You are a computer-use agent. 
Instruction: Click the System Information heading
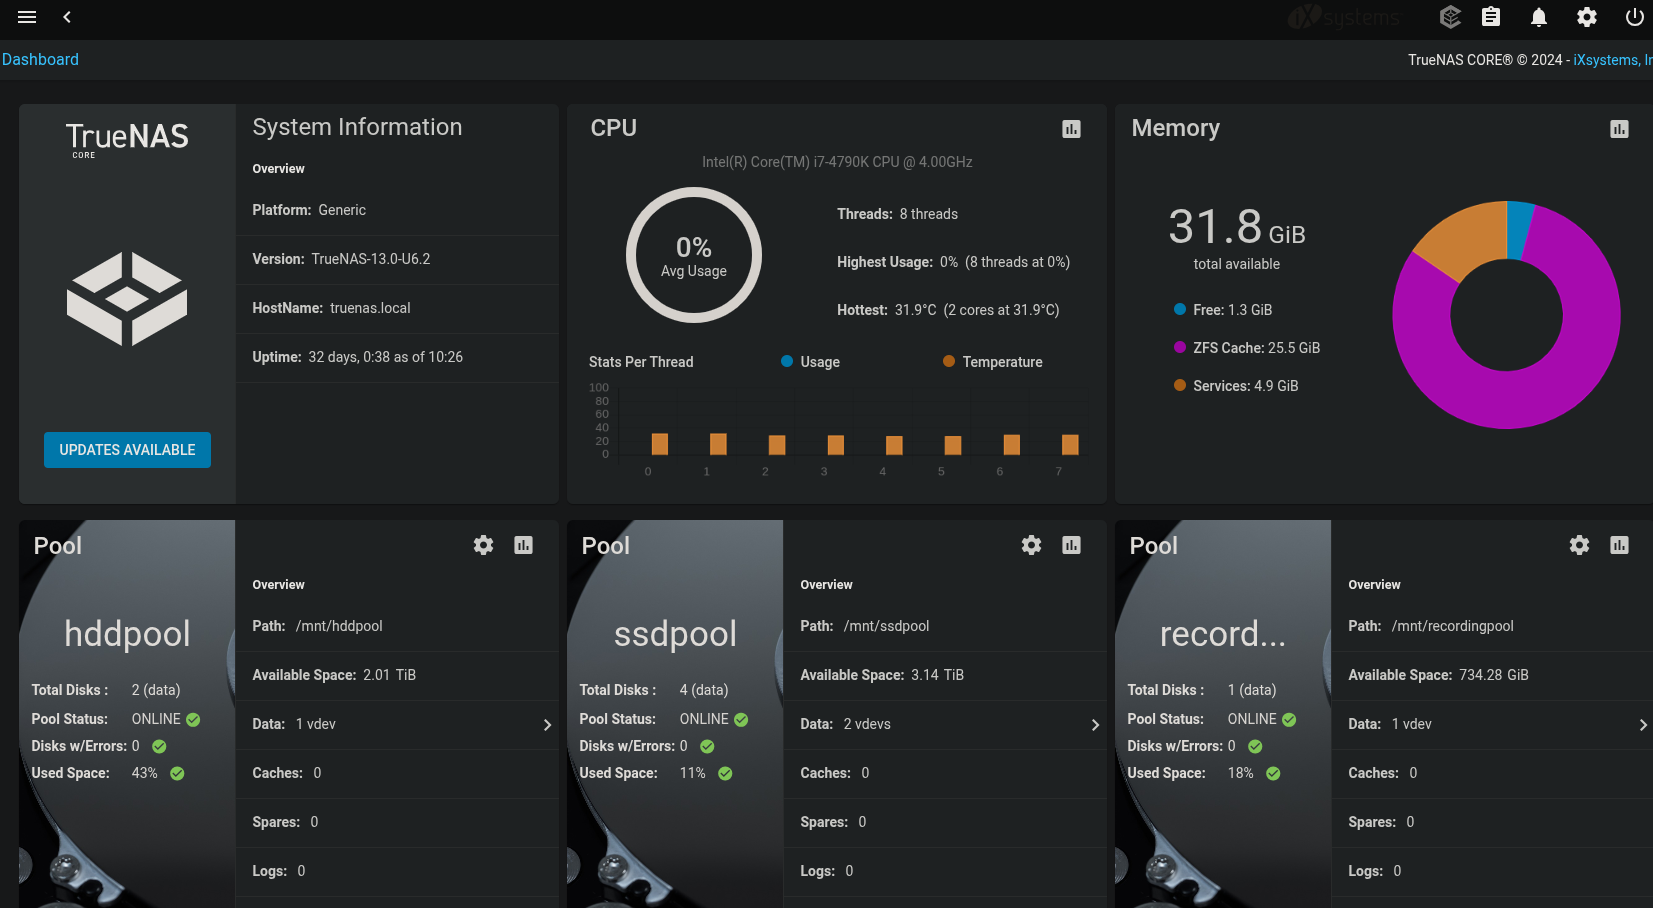(357, 127)
